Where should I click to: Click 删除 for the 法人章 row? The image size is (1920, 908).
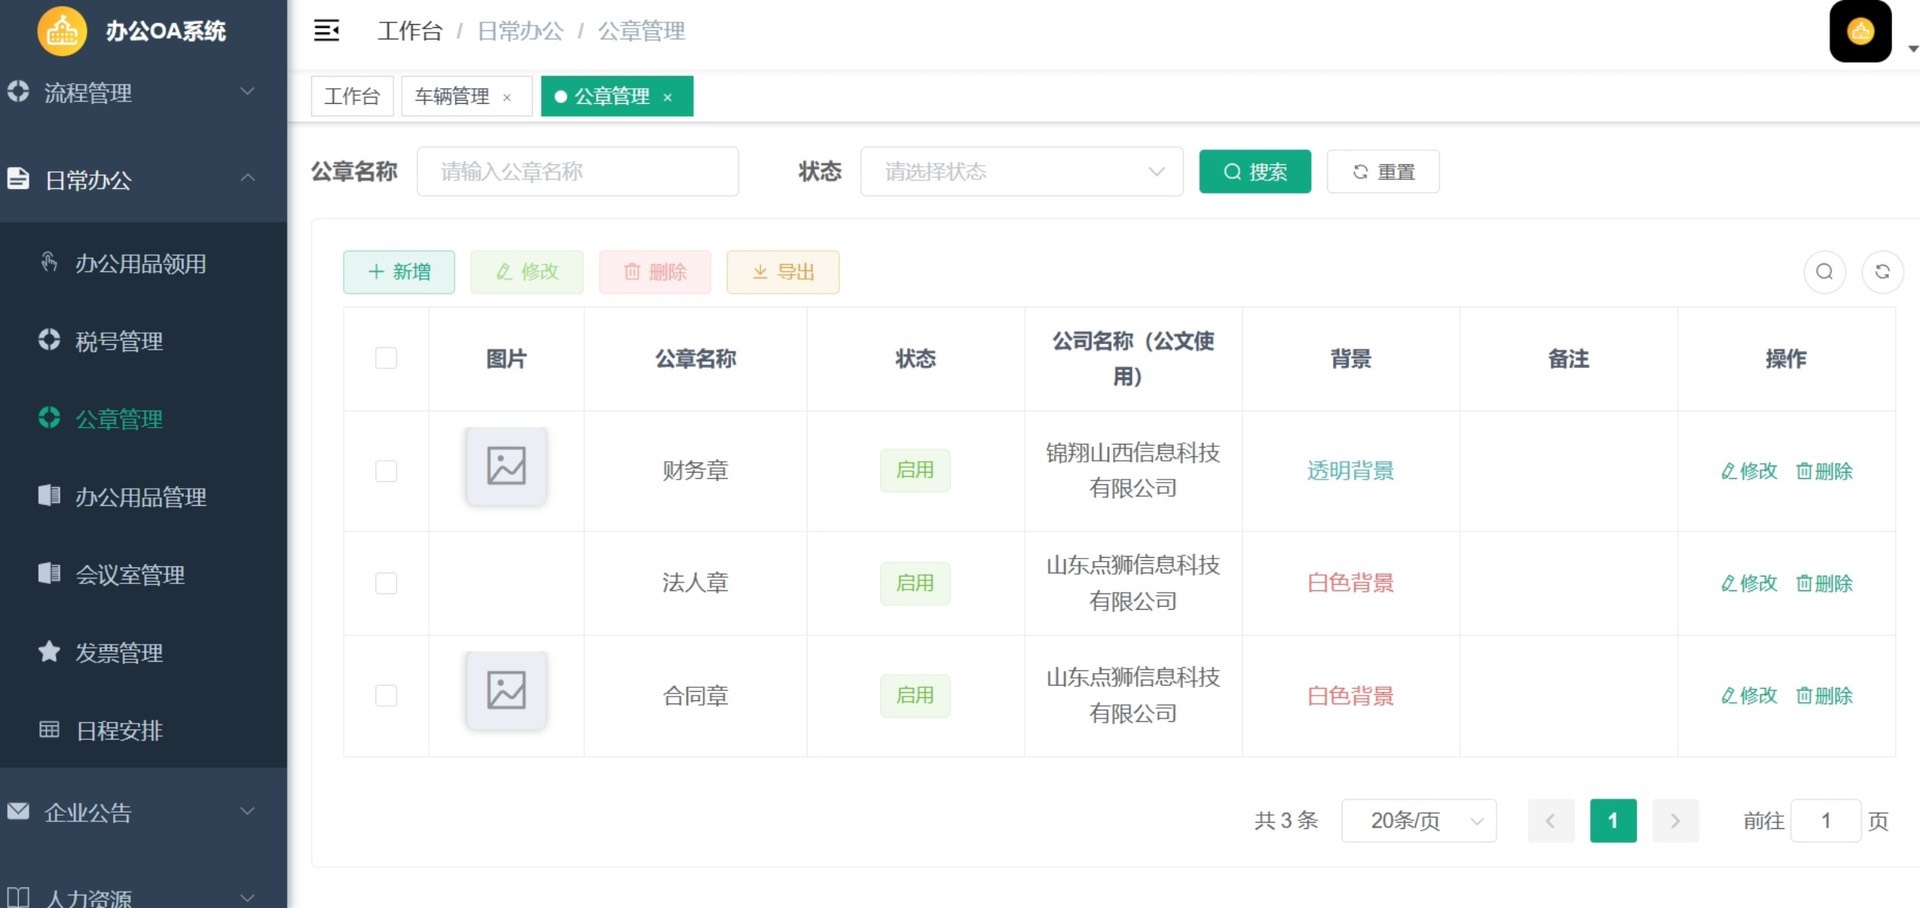(1824, 583)
